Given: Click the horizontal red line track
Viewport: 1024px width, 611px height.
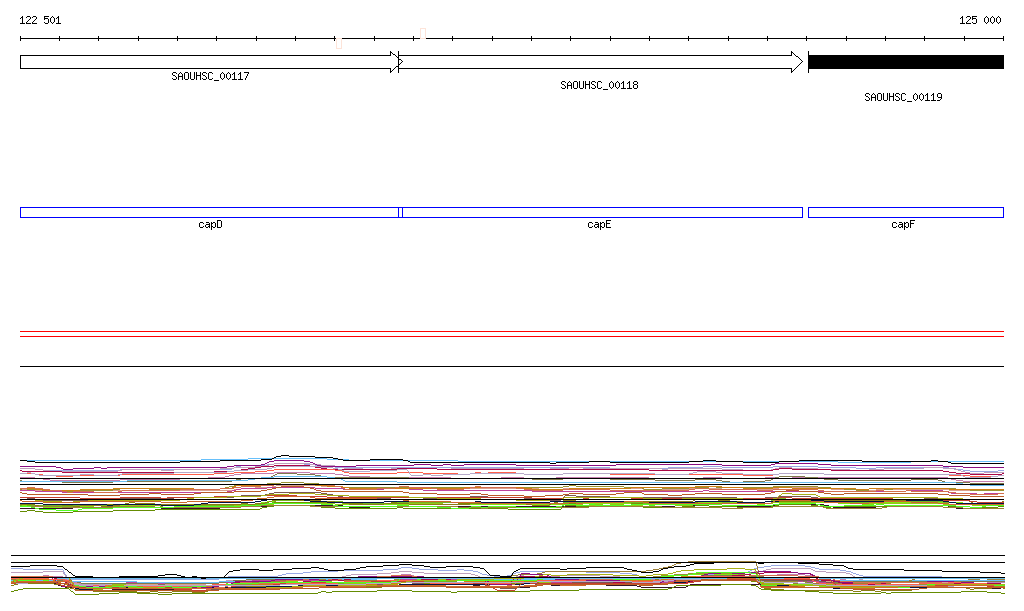Looking at the screenshot, I should click(x=511, y=336).
